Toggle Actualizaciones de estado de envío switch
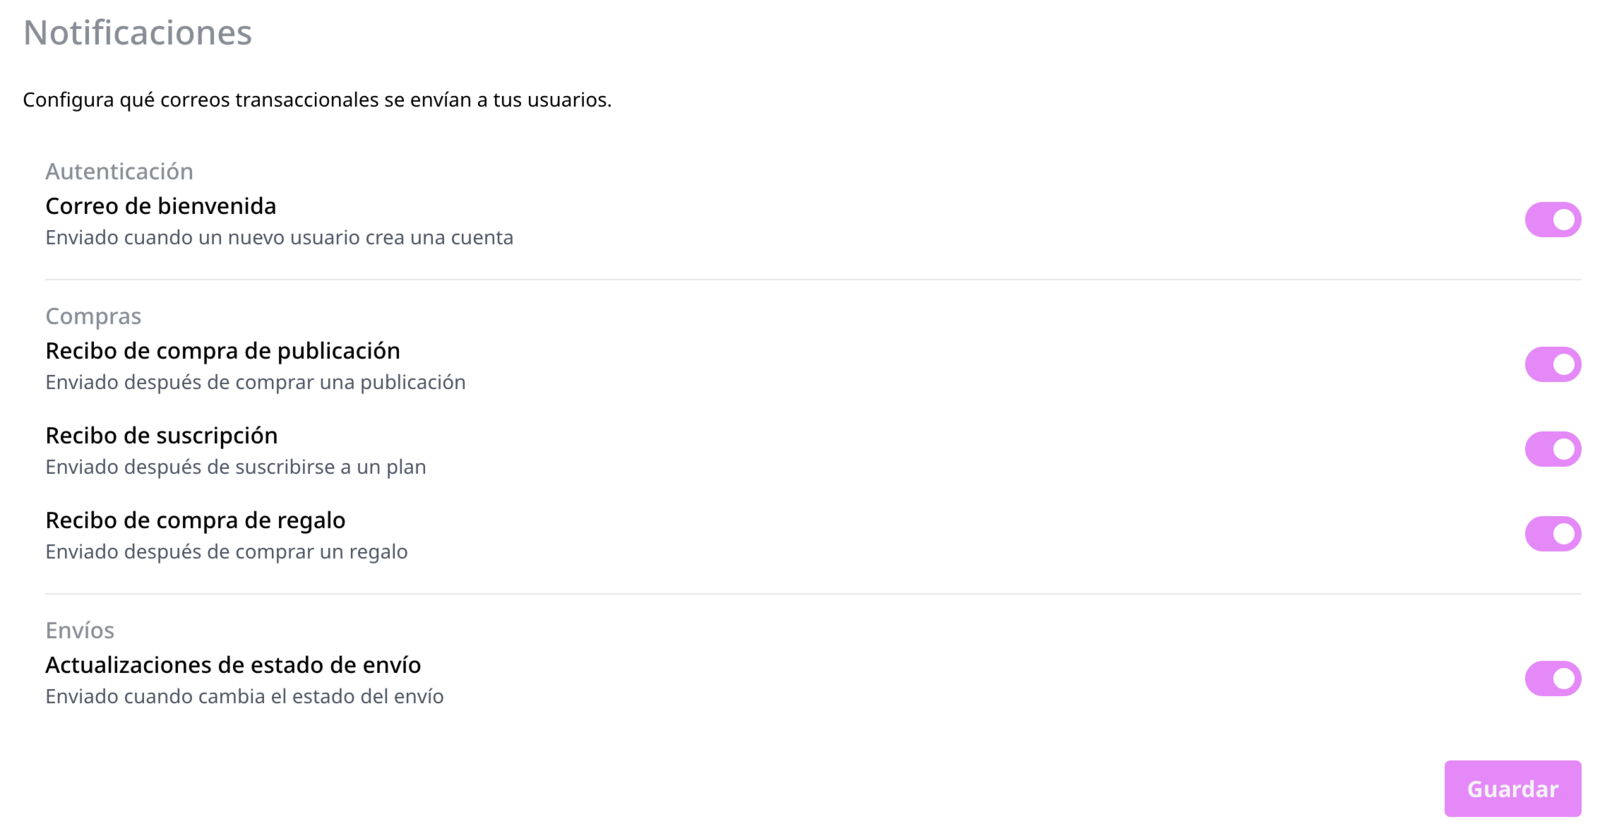The width and height of the screenshot is (1600, 836). [1552, 679]
